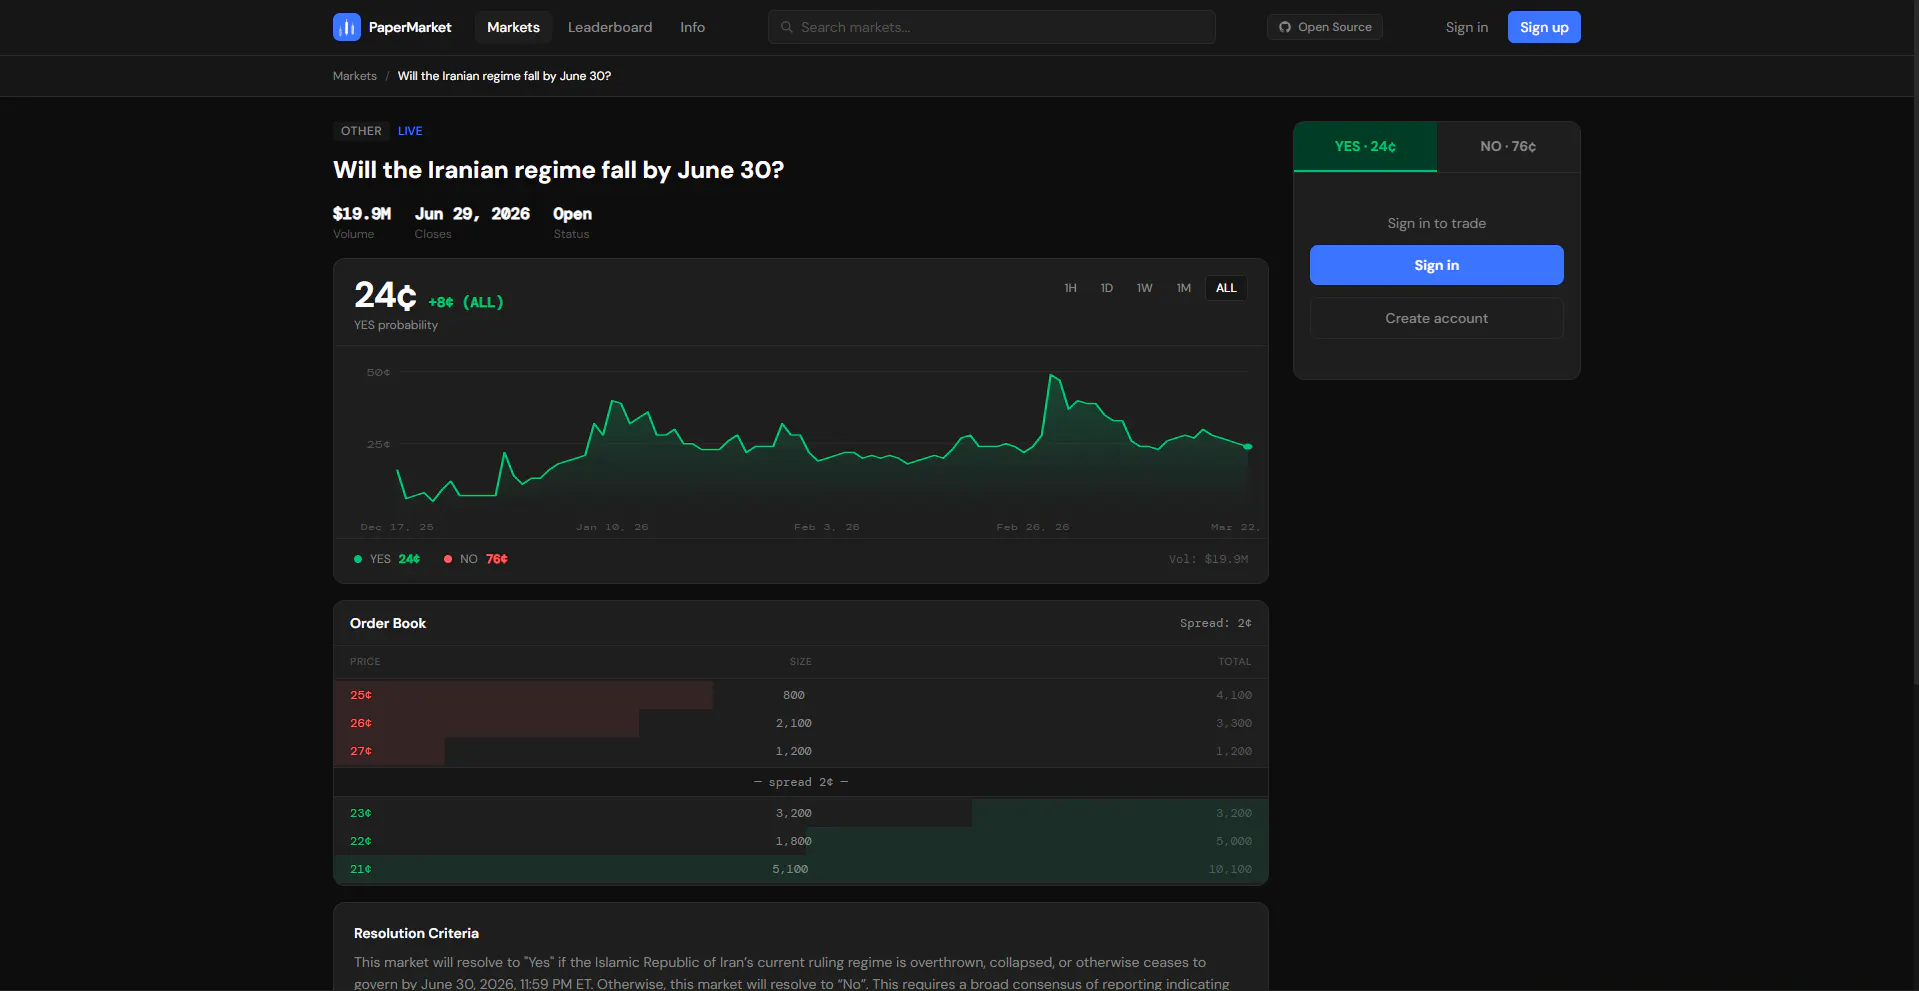Click the Order Book heading
The height and width of the screenshot is (991, 1919).
[388, 623]
